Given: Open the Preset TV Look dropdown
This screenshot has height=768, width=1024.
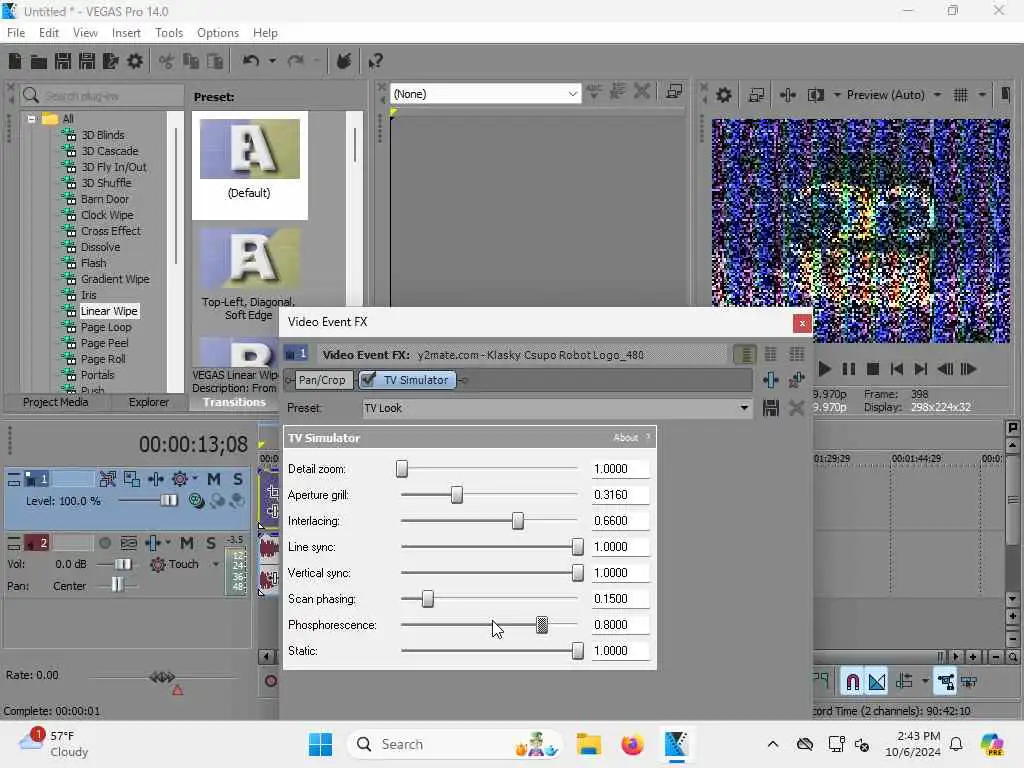Looking at the screenshot, I should click(x=744, y=408).
